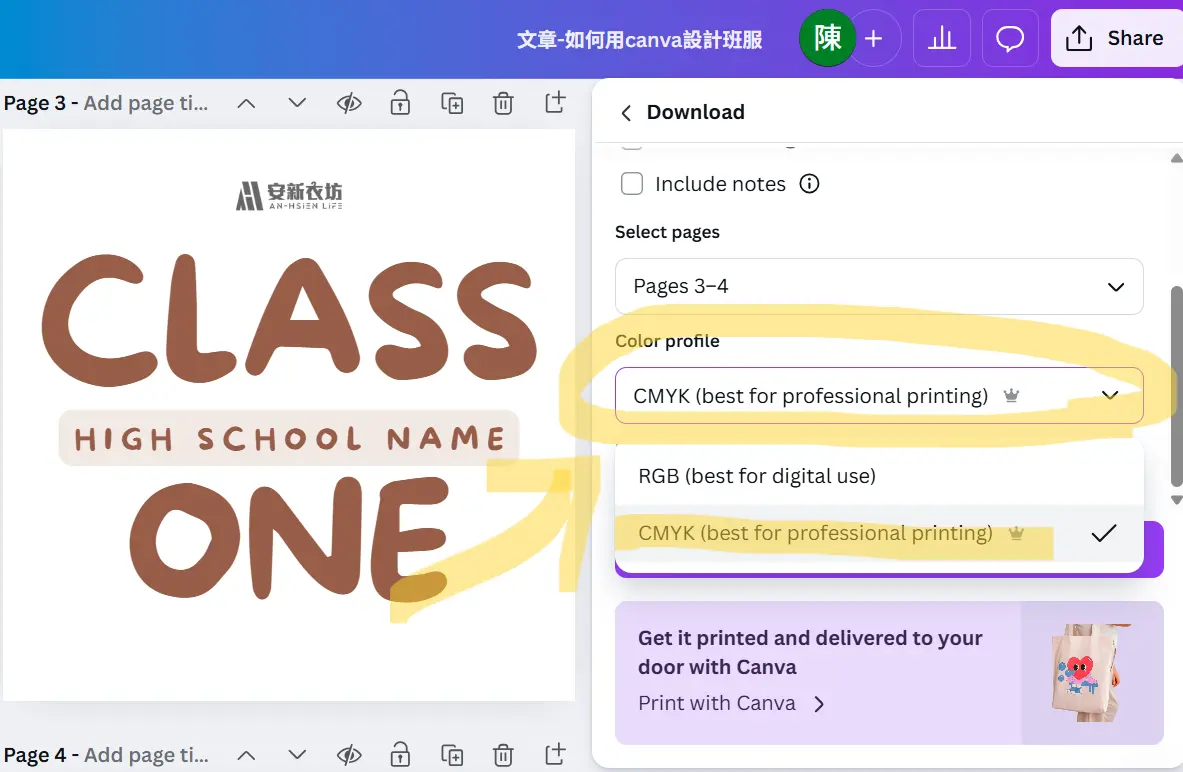Enable the Include notes checkbox
Viewport: 1183px width, 772px height.
pyautogui.click(x=632, y=184)
